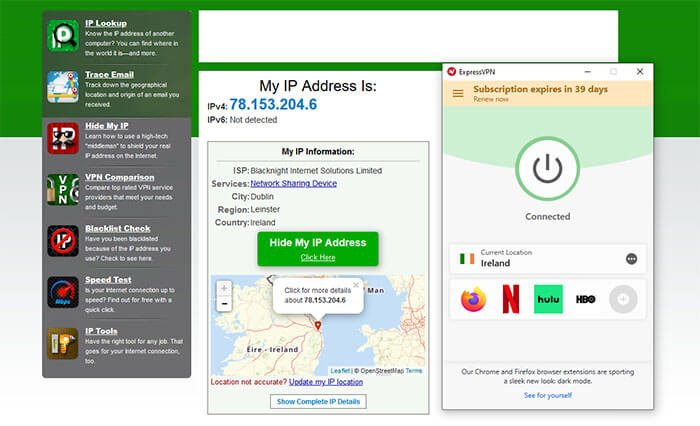Launch the Speed Test gauge icon

click(63, 292)
